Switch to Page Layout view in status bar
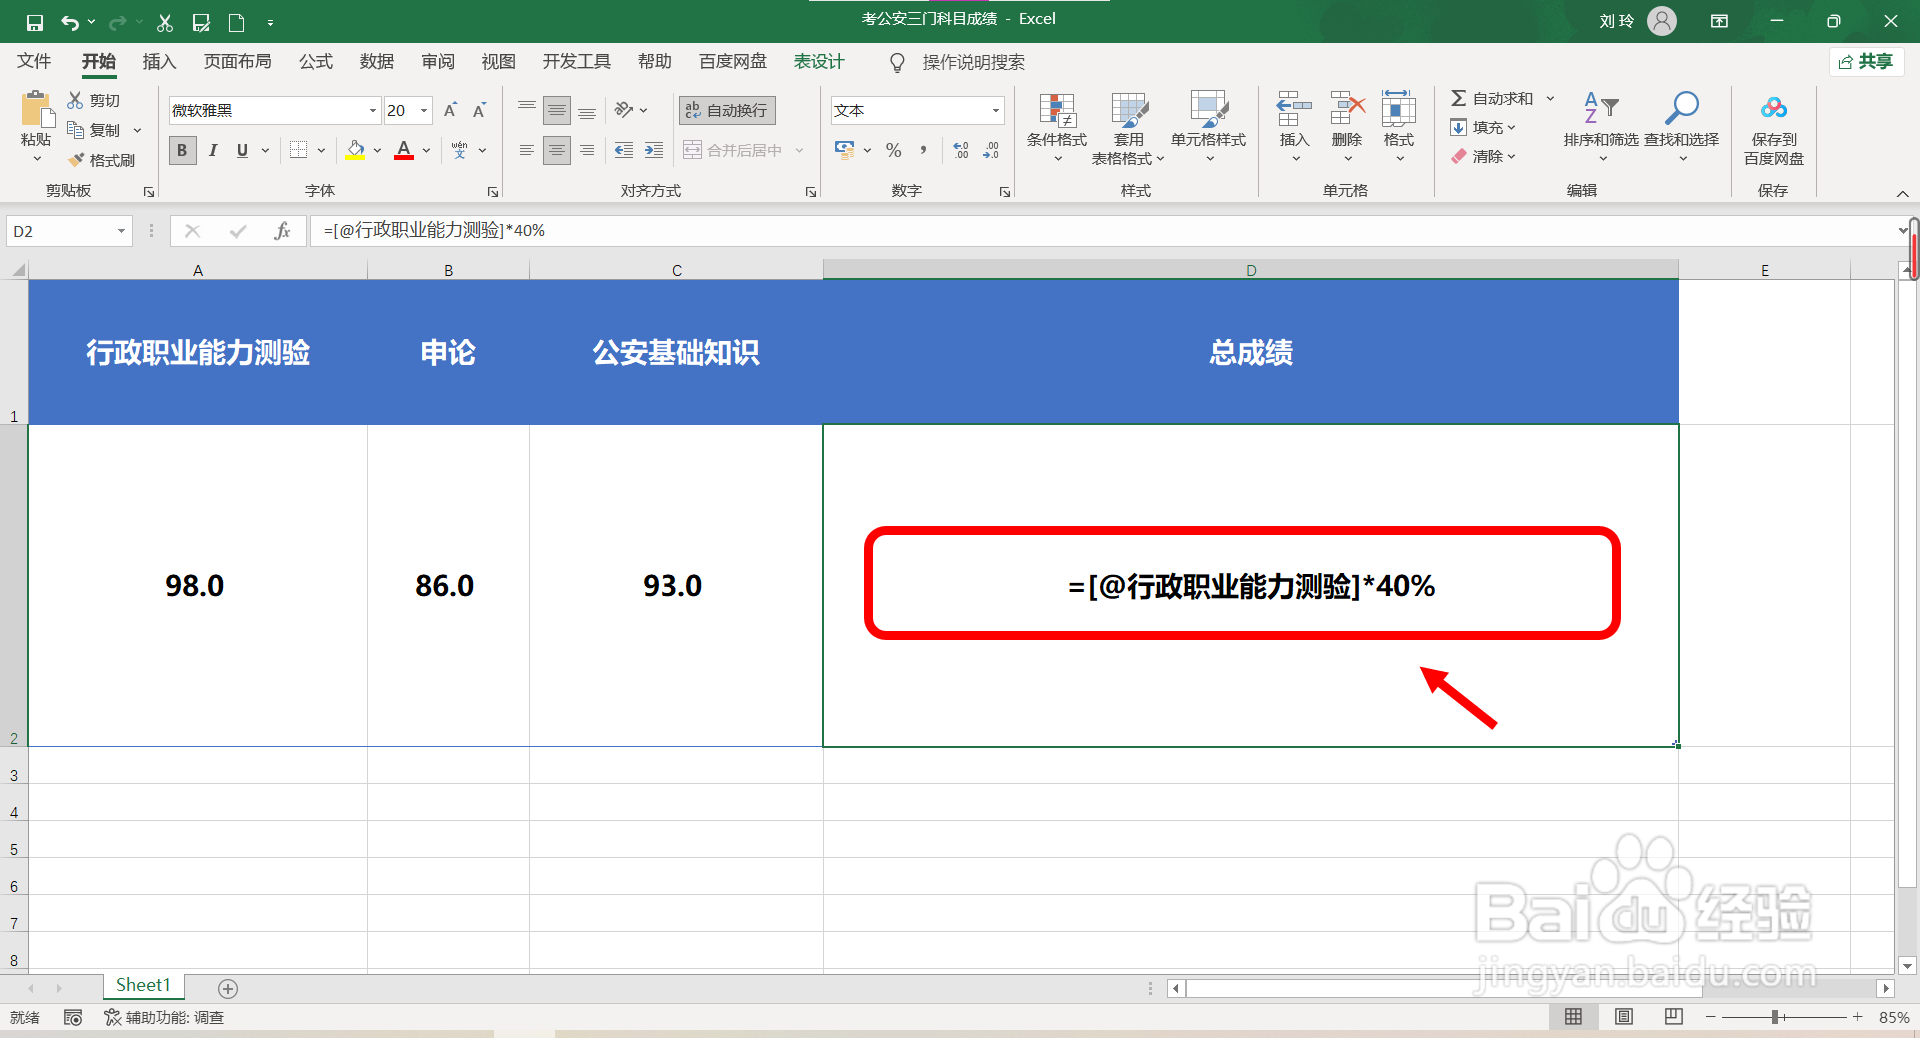This screenshot has width=1920, height=1038. [1624, 1017]
